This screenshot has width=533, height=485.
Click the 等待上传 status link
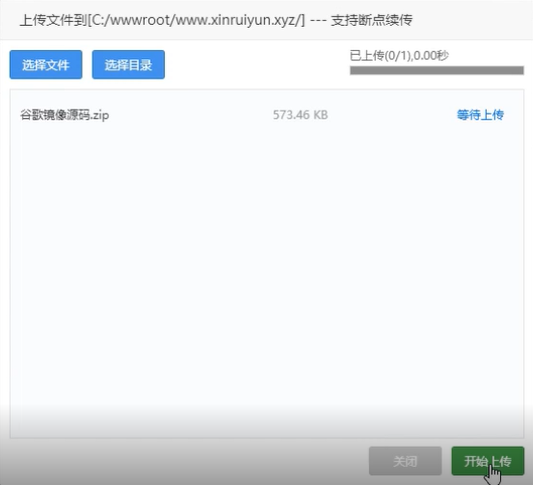point(480,115)
